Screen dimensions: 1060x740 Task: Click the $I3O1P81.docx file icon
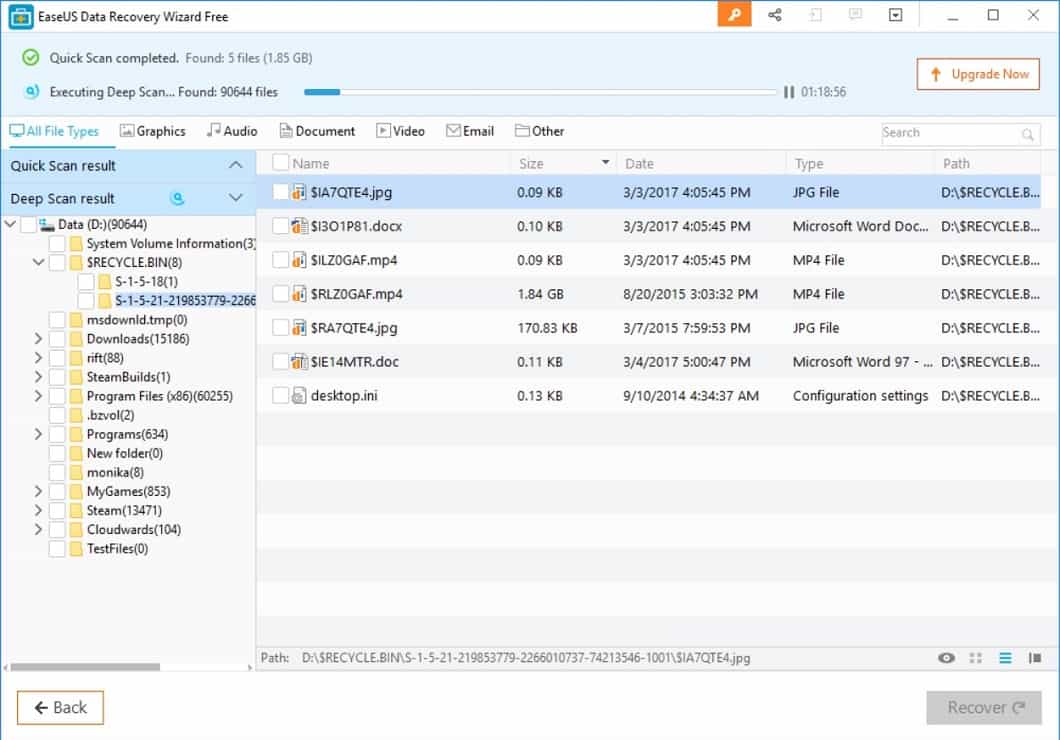coord(299,226)
